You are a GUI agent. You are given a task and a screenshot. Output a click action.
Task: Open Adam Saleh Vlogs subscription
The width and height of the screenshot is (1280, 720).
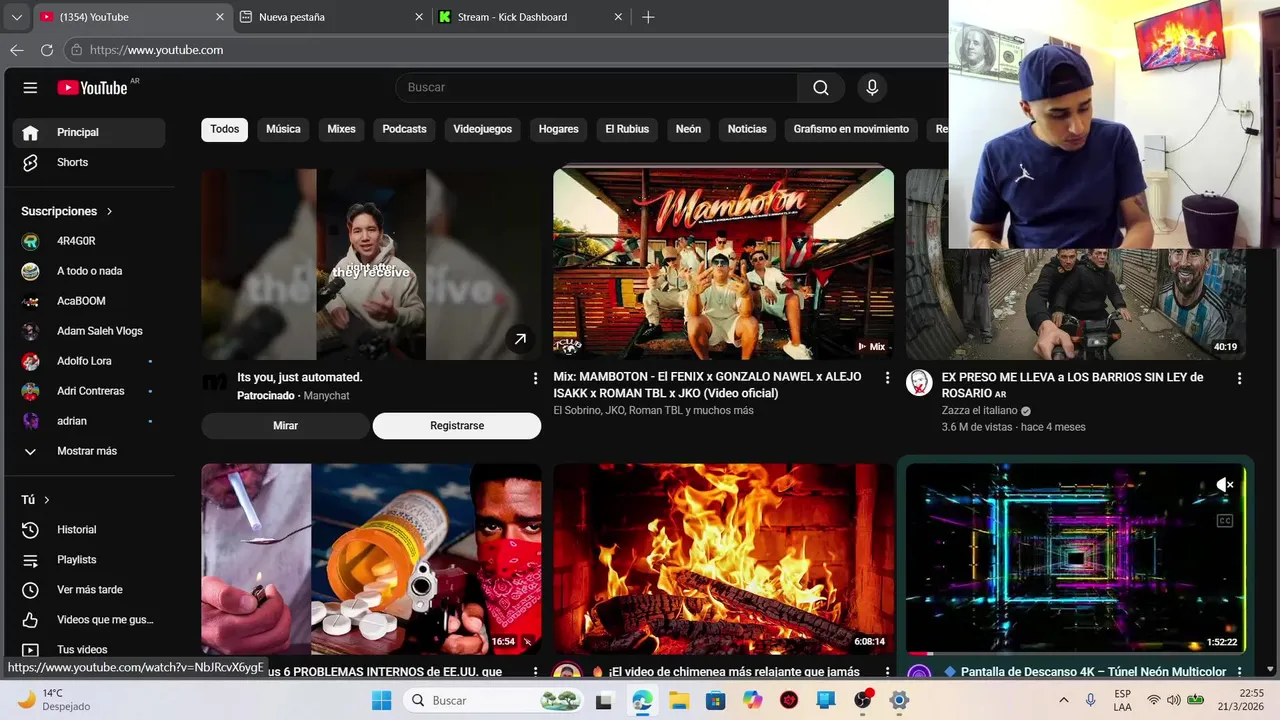click(89, 331)
